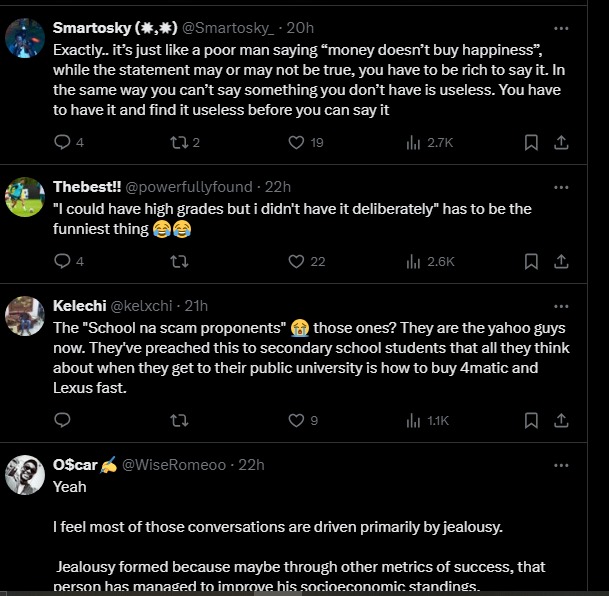This screenshot has height=596, width=609.
Task: Like Kelechi's tweet with 9 likes
Action: (296, 421)
